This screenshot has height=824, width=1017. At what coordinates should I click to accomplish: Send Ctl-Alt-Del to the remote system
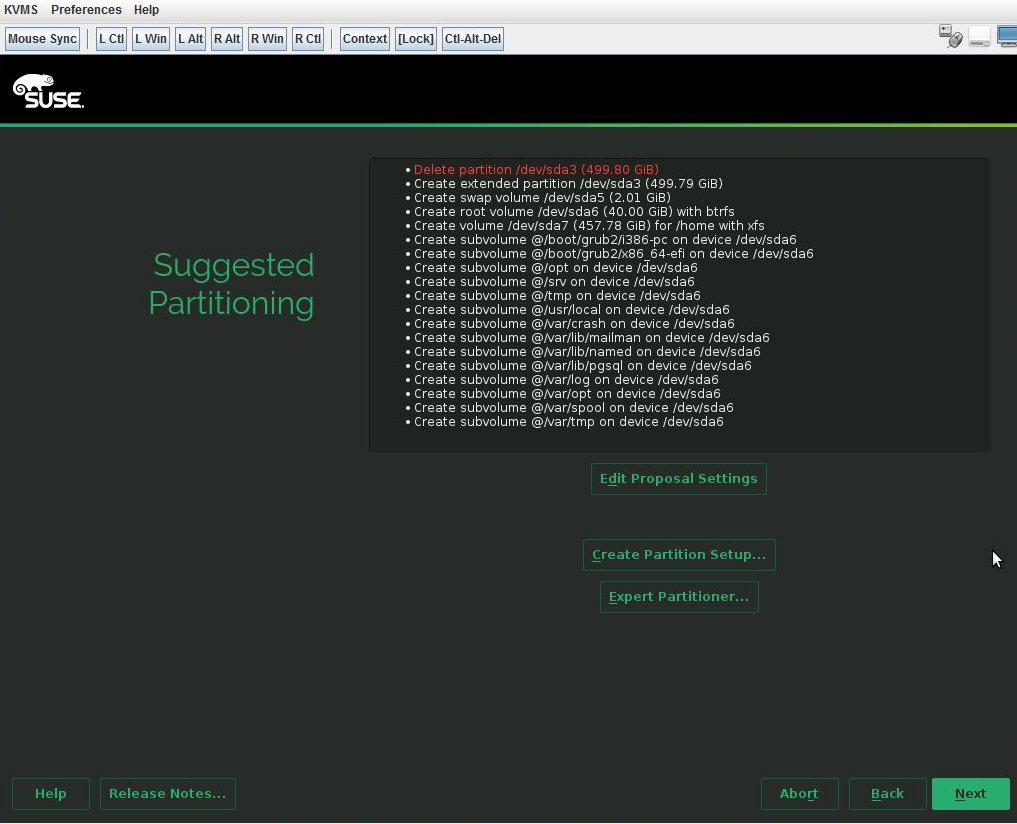(x=472, y=38)
